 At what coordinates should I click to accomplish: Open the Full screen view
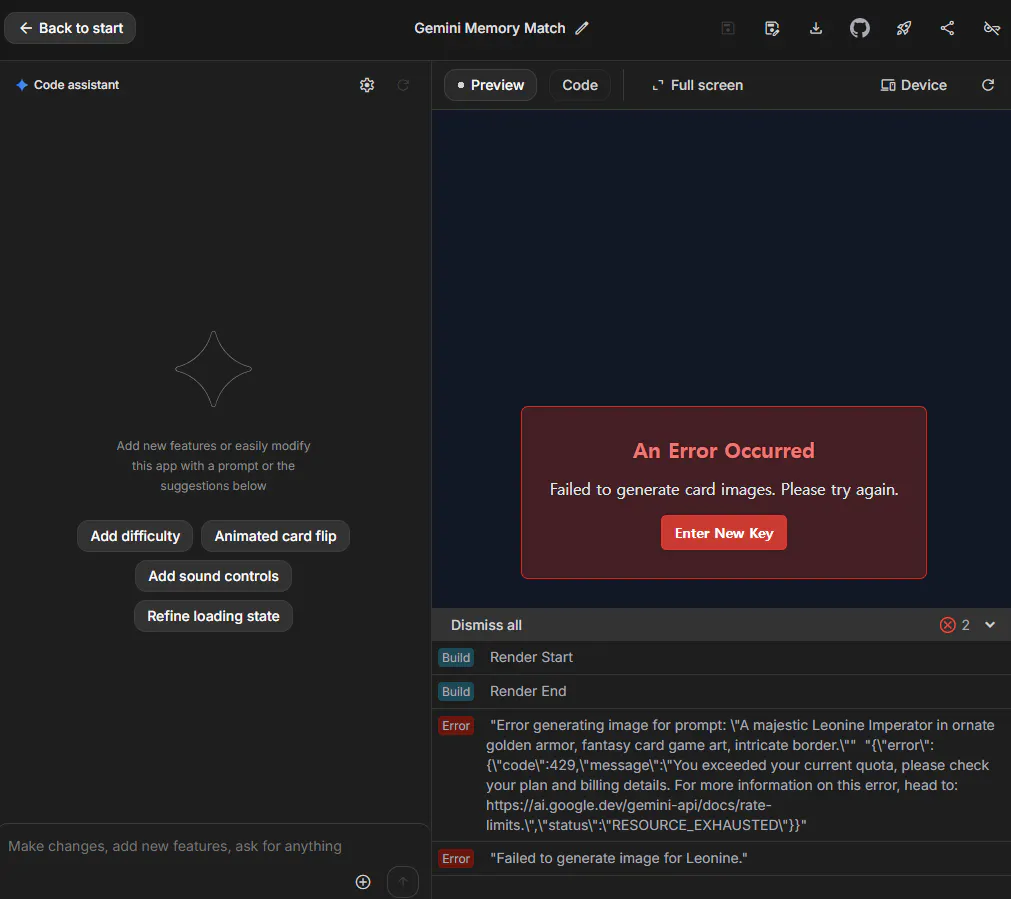(697, 85)
